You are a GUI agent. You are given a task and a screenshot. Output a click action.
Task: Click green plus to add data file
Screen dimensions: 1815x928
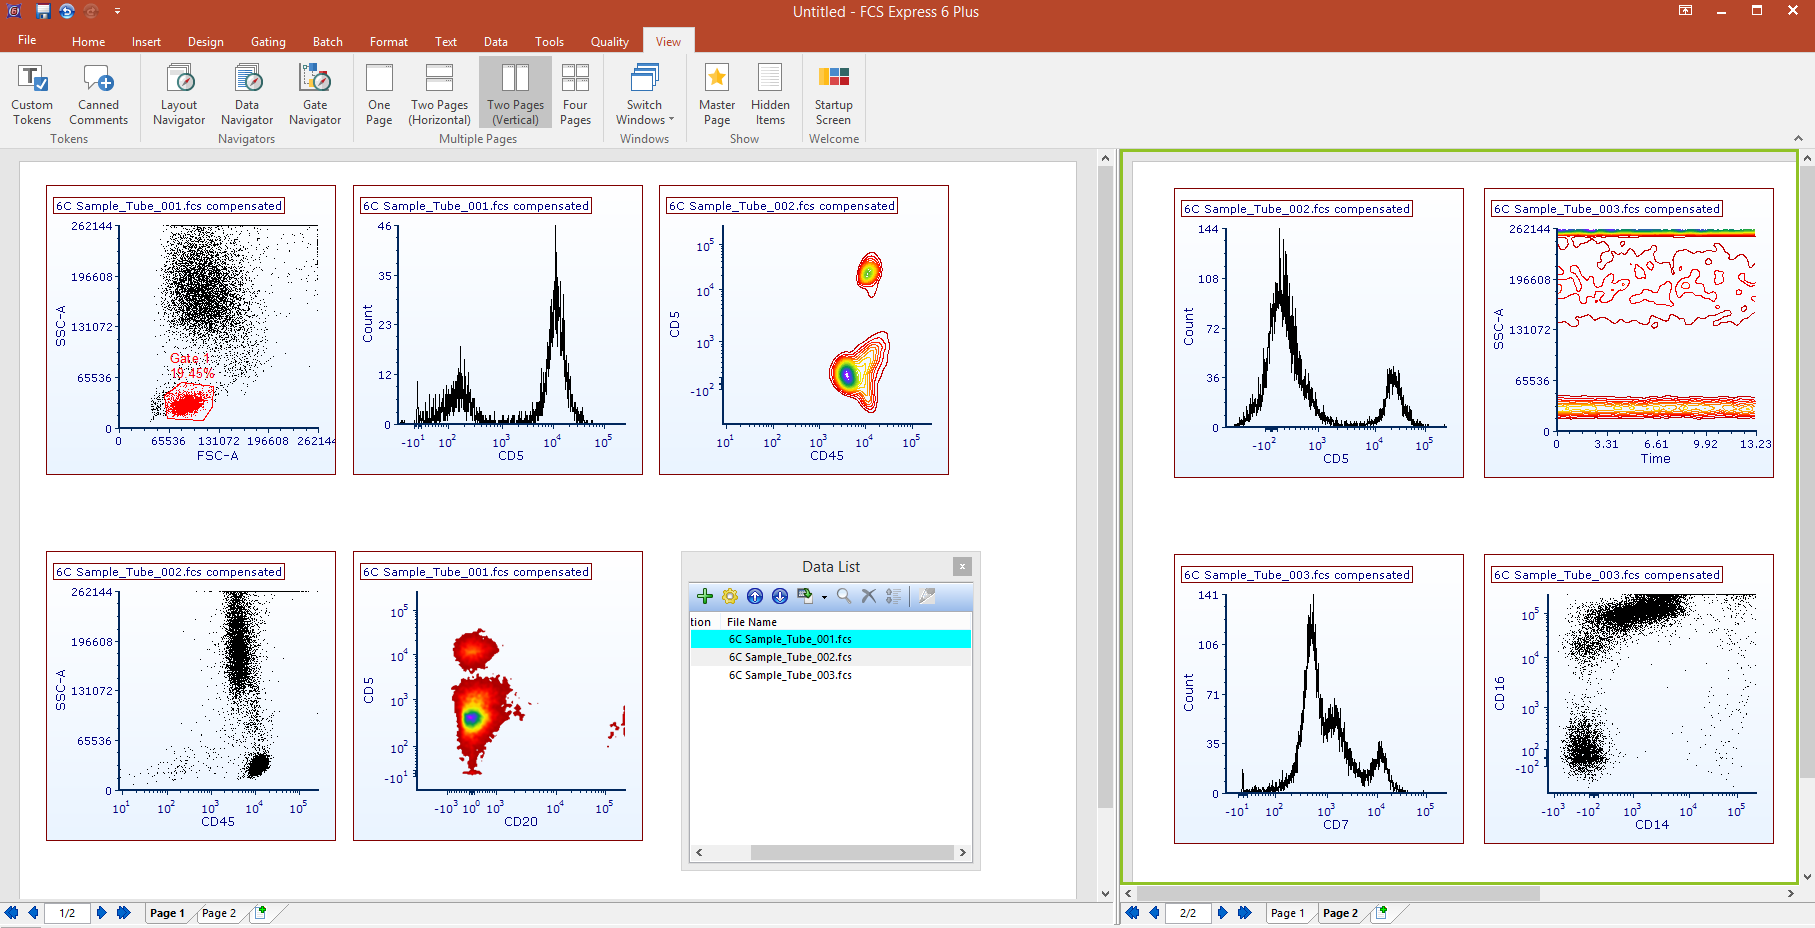click(705, 596)
